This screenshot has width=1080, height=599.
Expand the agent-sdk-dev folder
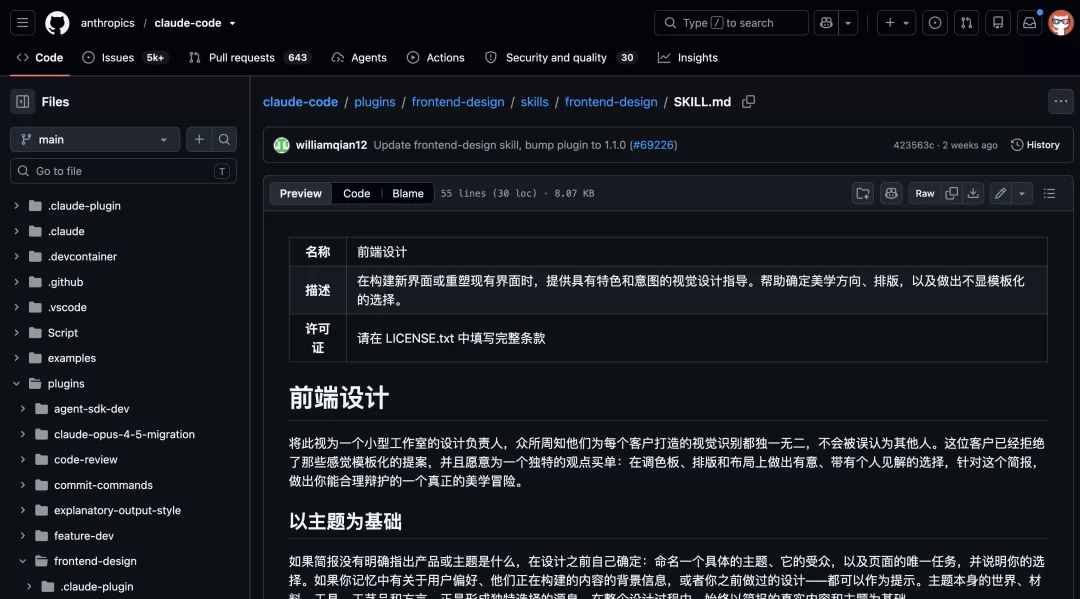tap(23, 409)
